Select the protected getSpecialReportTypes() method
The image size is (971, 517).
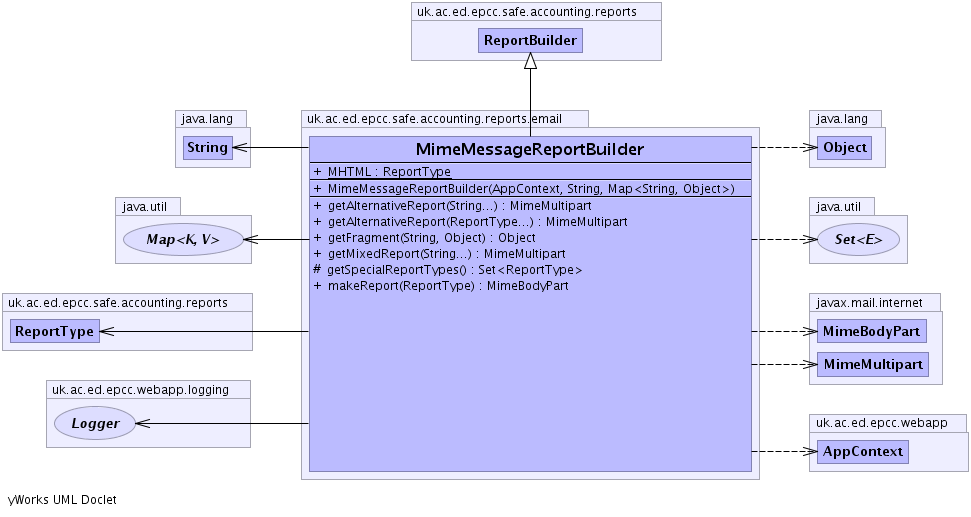point(454,270)
